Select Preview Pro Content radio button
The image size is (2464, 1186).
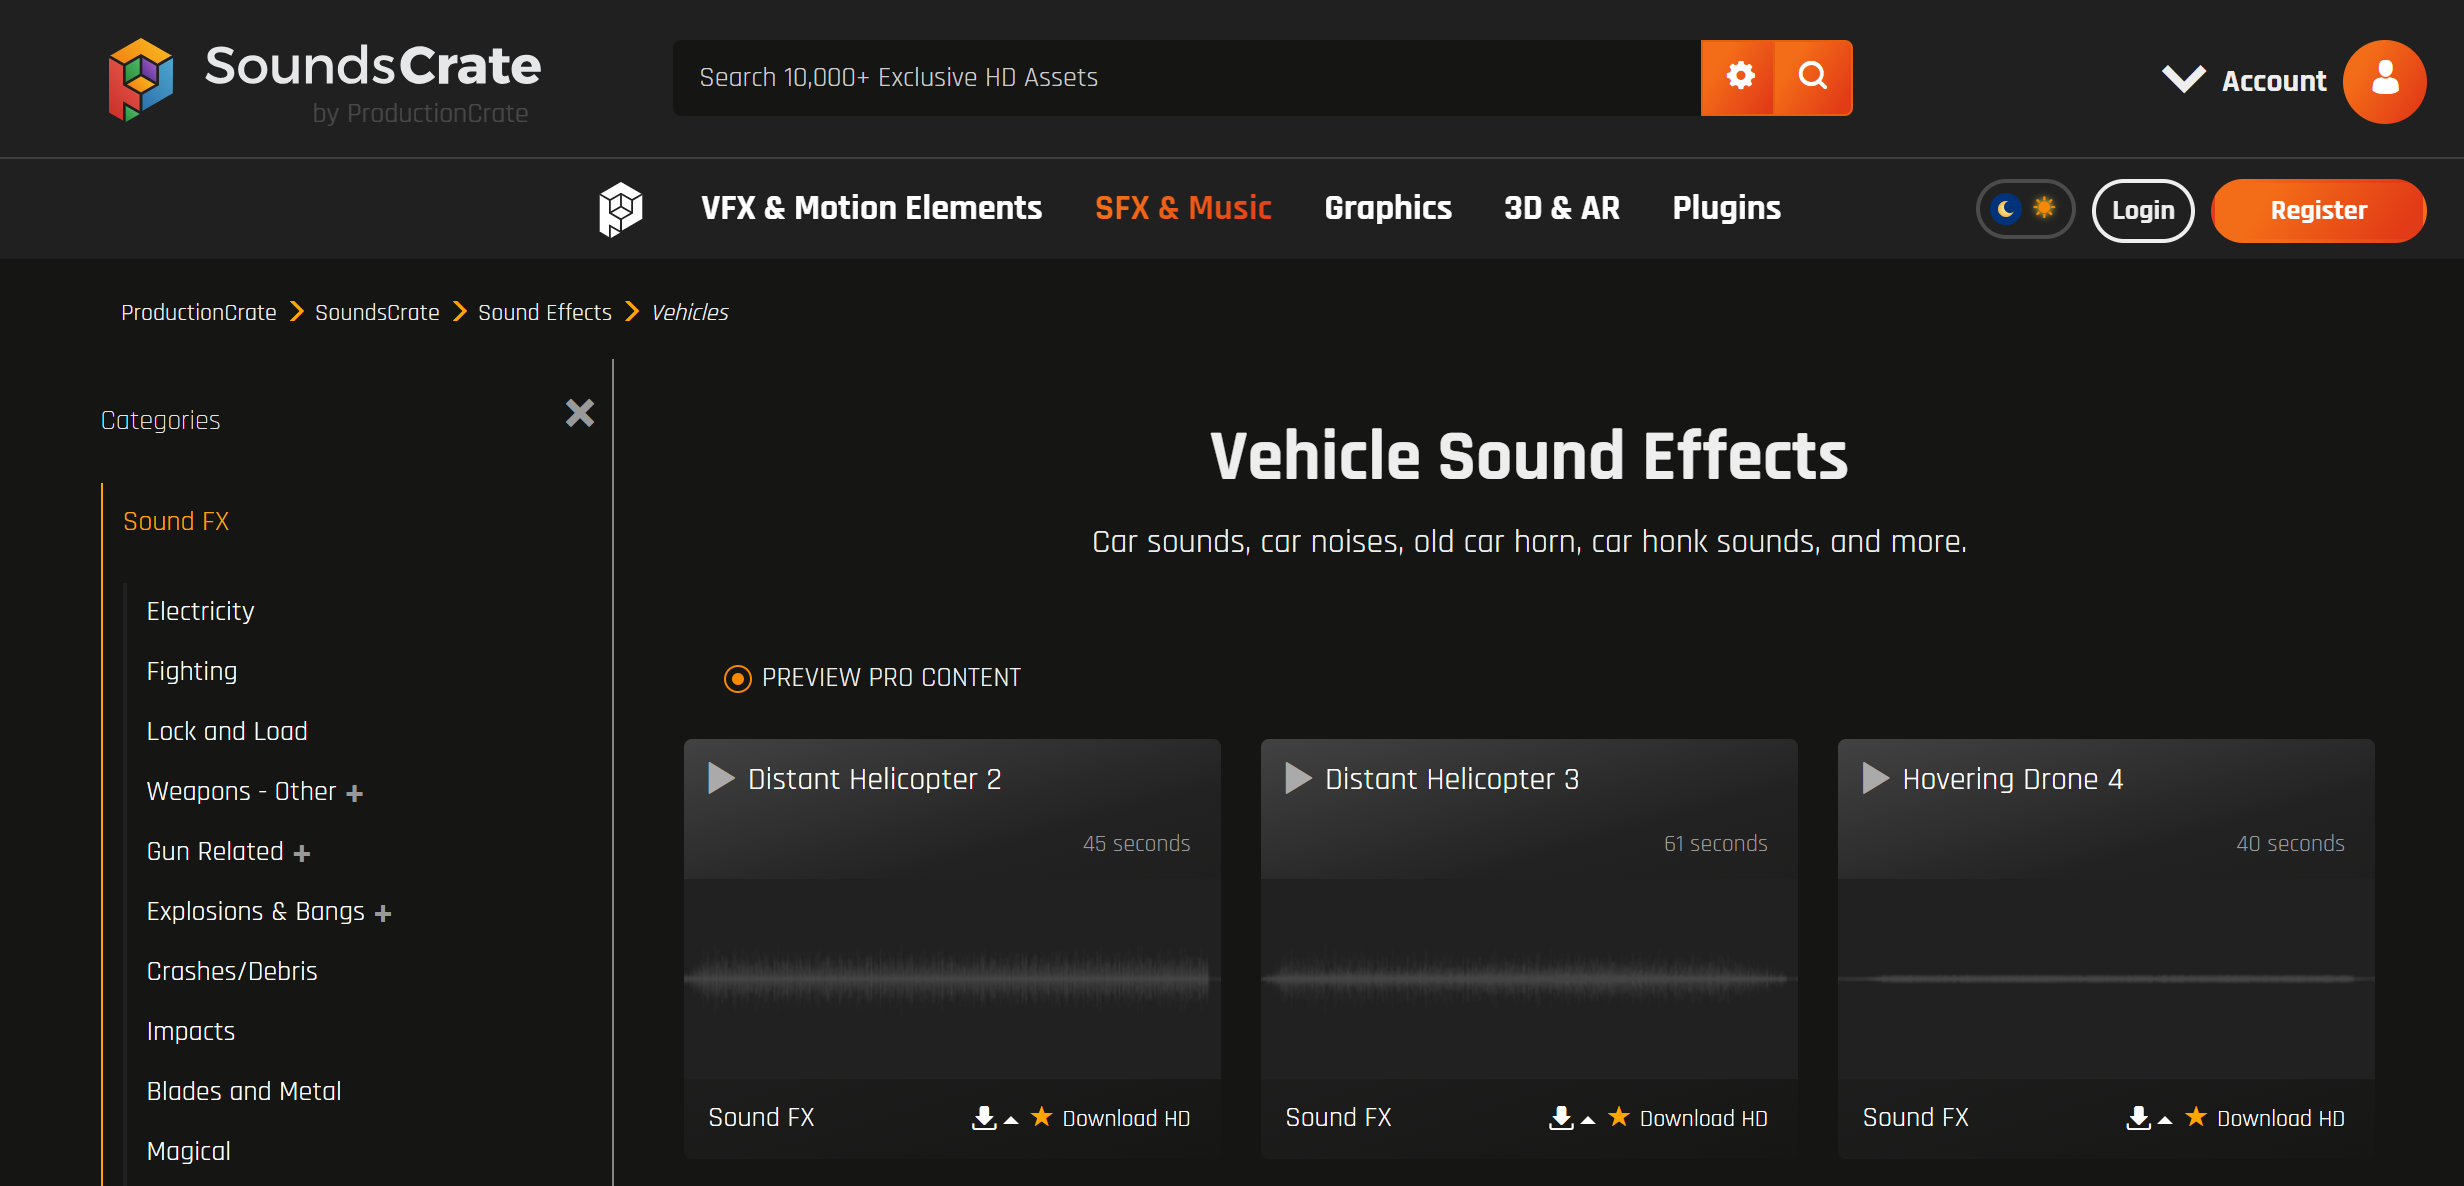pyautogui.click(x=738, y=679)
